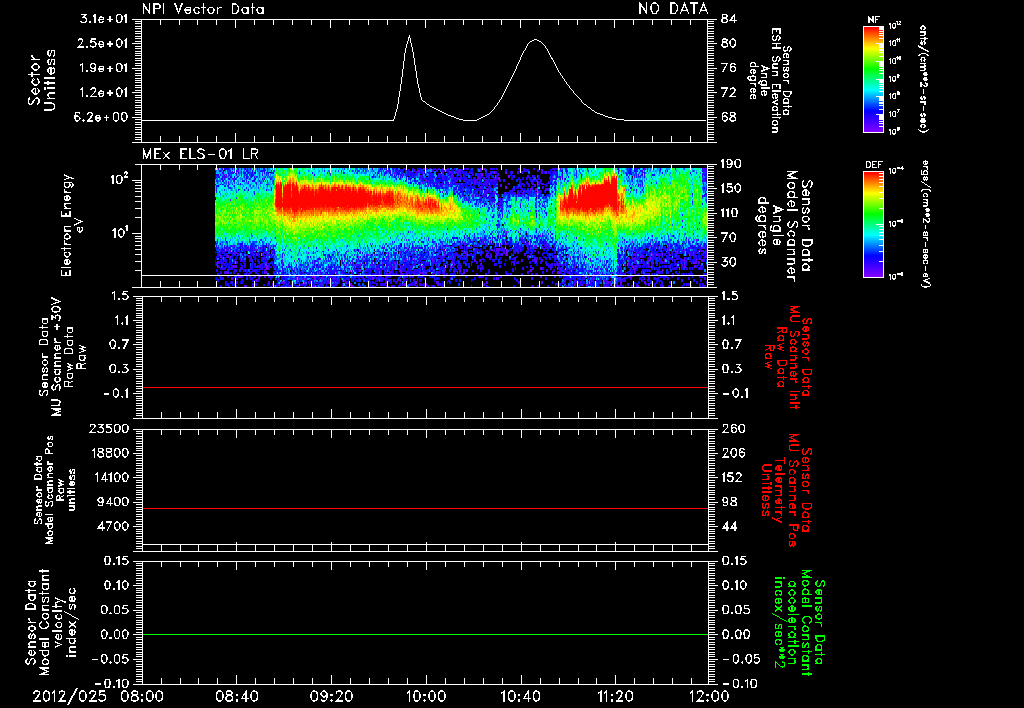Click the 'NO DATA' label
Screen dimensions: 1024x708
tap(673, 9)
